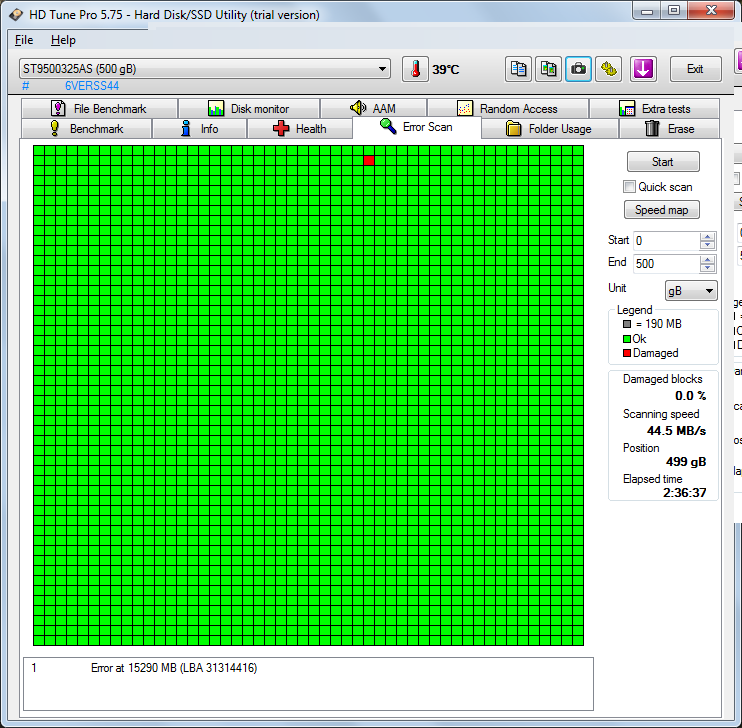This screenshot has height=728, width=742.
Task: Open the File menu
Action: [24, 40]
